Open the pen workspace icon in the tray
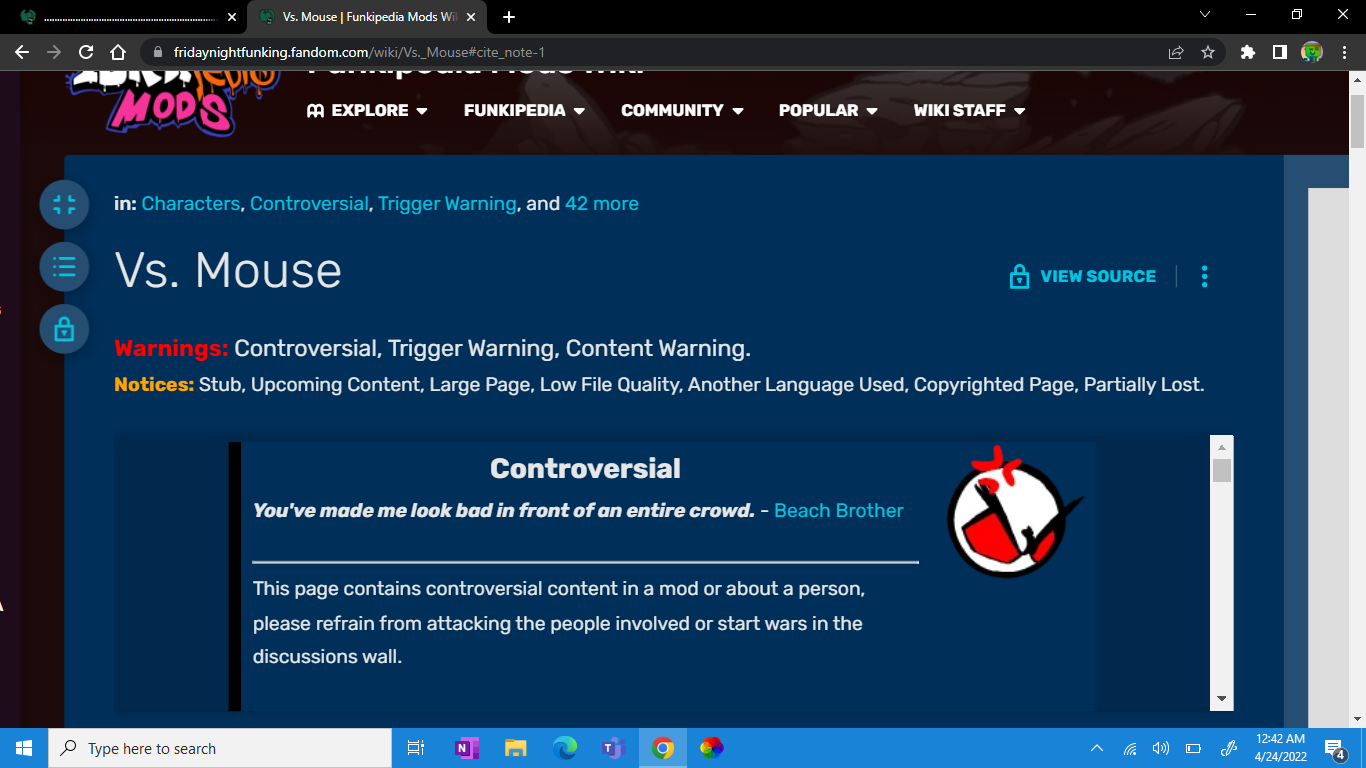 [1230, 748]
